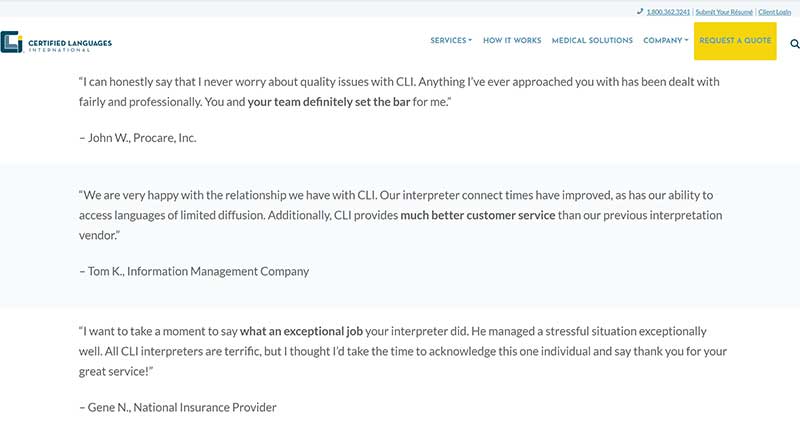
Task: Select Medical Solutions in the navigation
Action: click(592, 41)
